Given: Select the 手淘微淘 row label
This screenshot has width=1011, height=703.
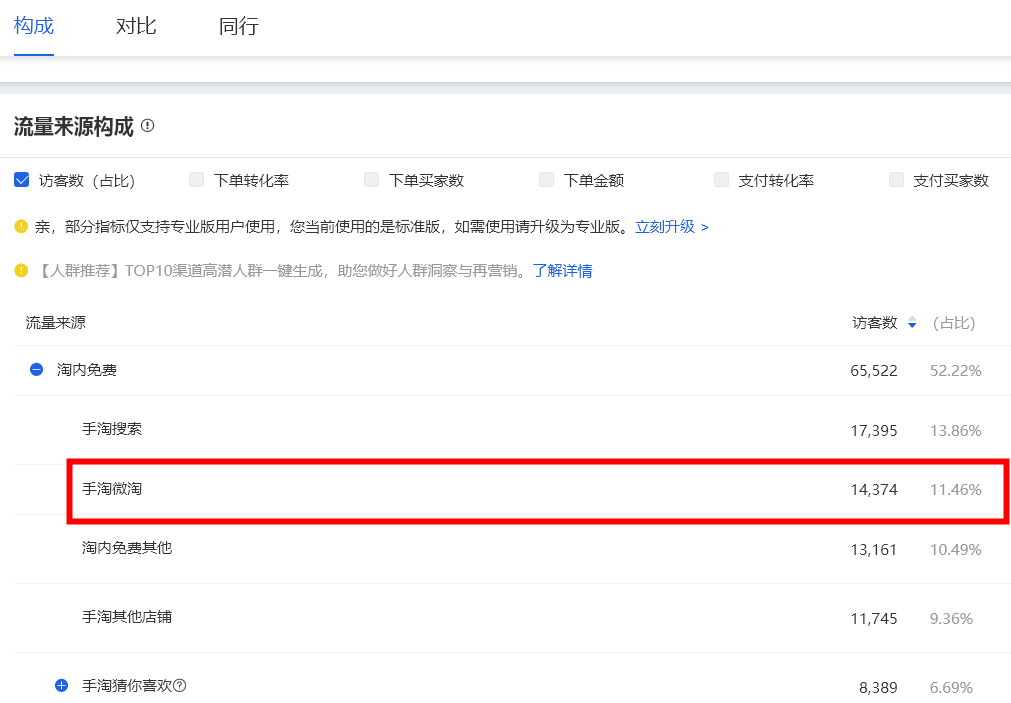Looking at the screenshot, I should [112, 489].
